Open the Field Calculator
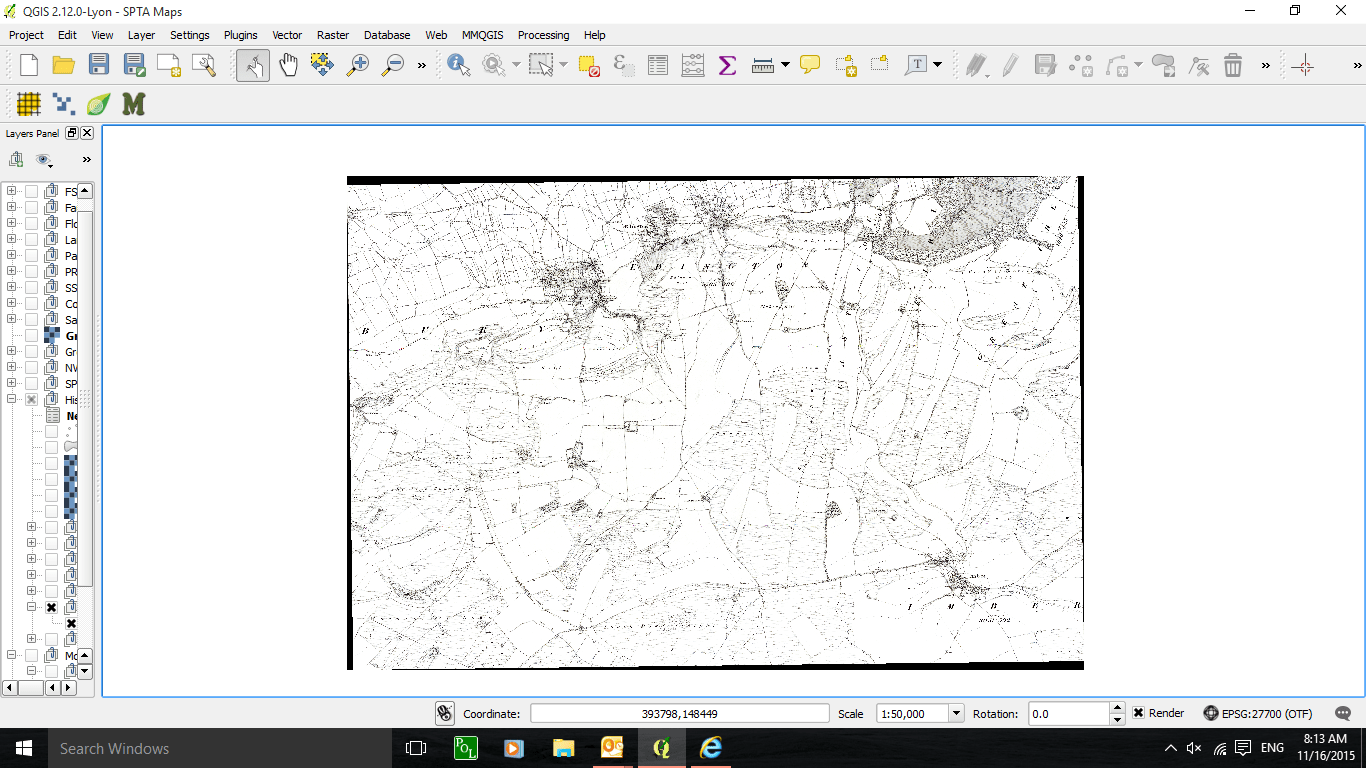This screenshot has width=1366, height=768. point(694,65)
